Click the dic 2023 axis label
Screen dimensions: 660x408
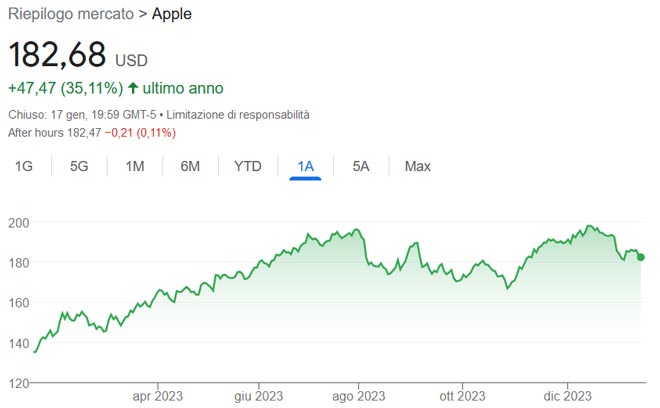click(567, 394)
